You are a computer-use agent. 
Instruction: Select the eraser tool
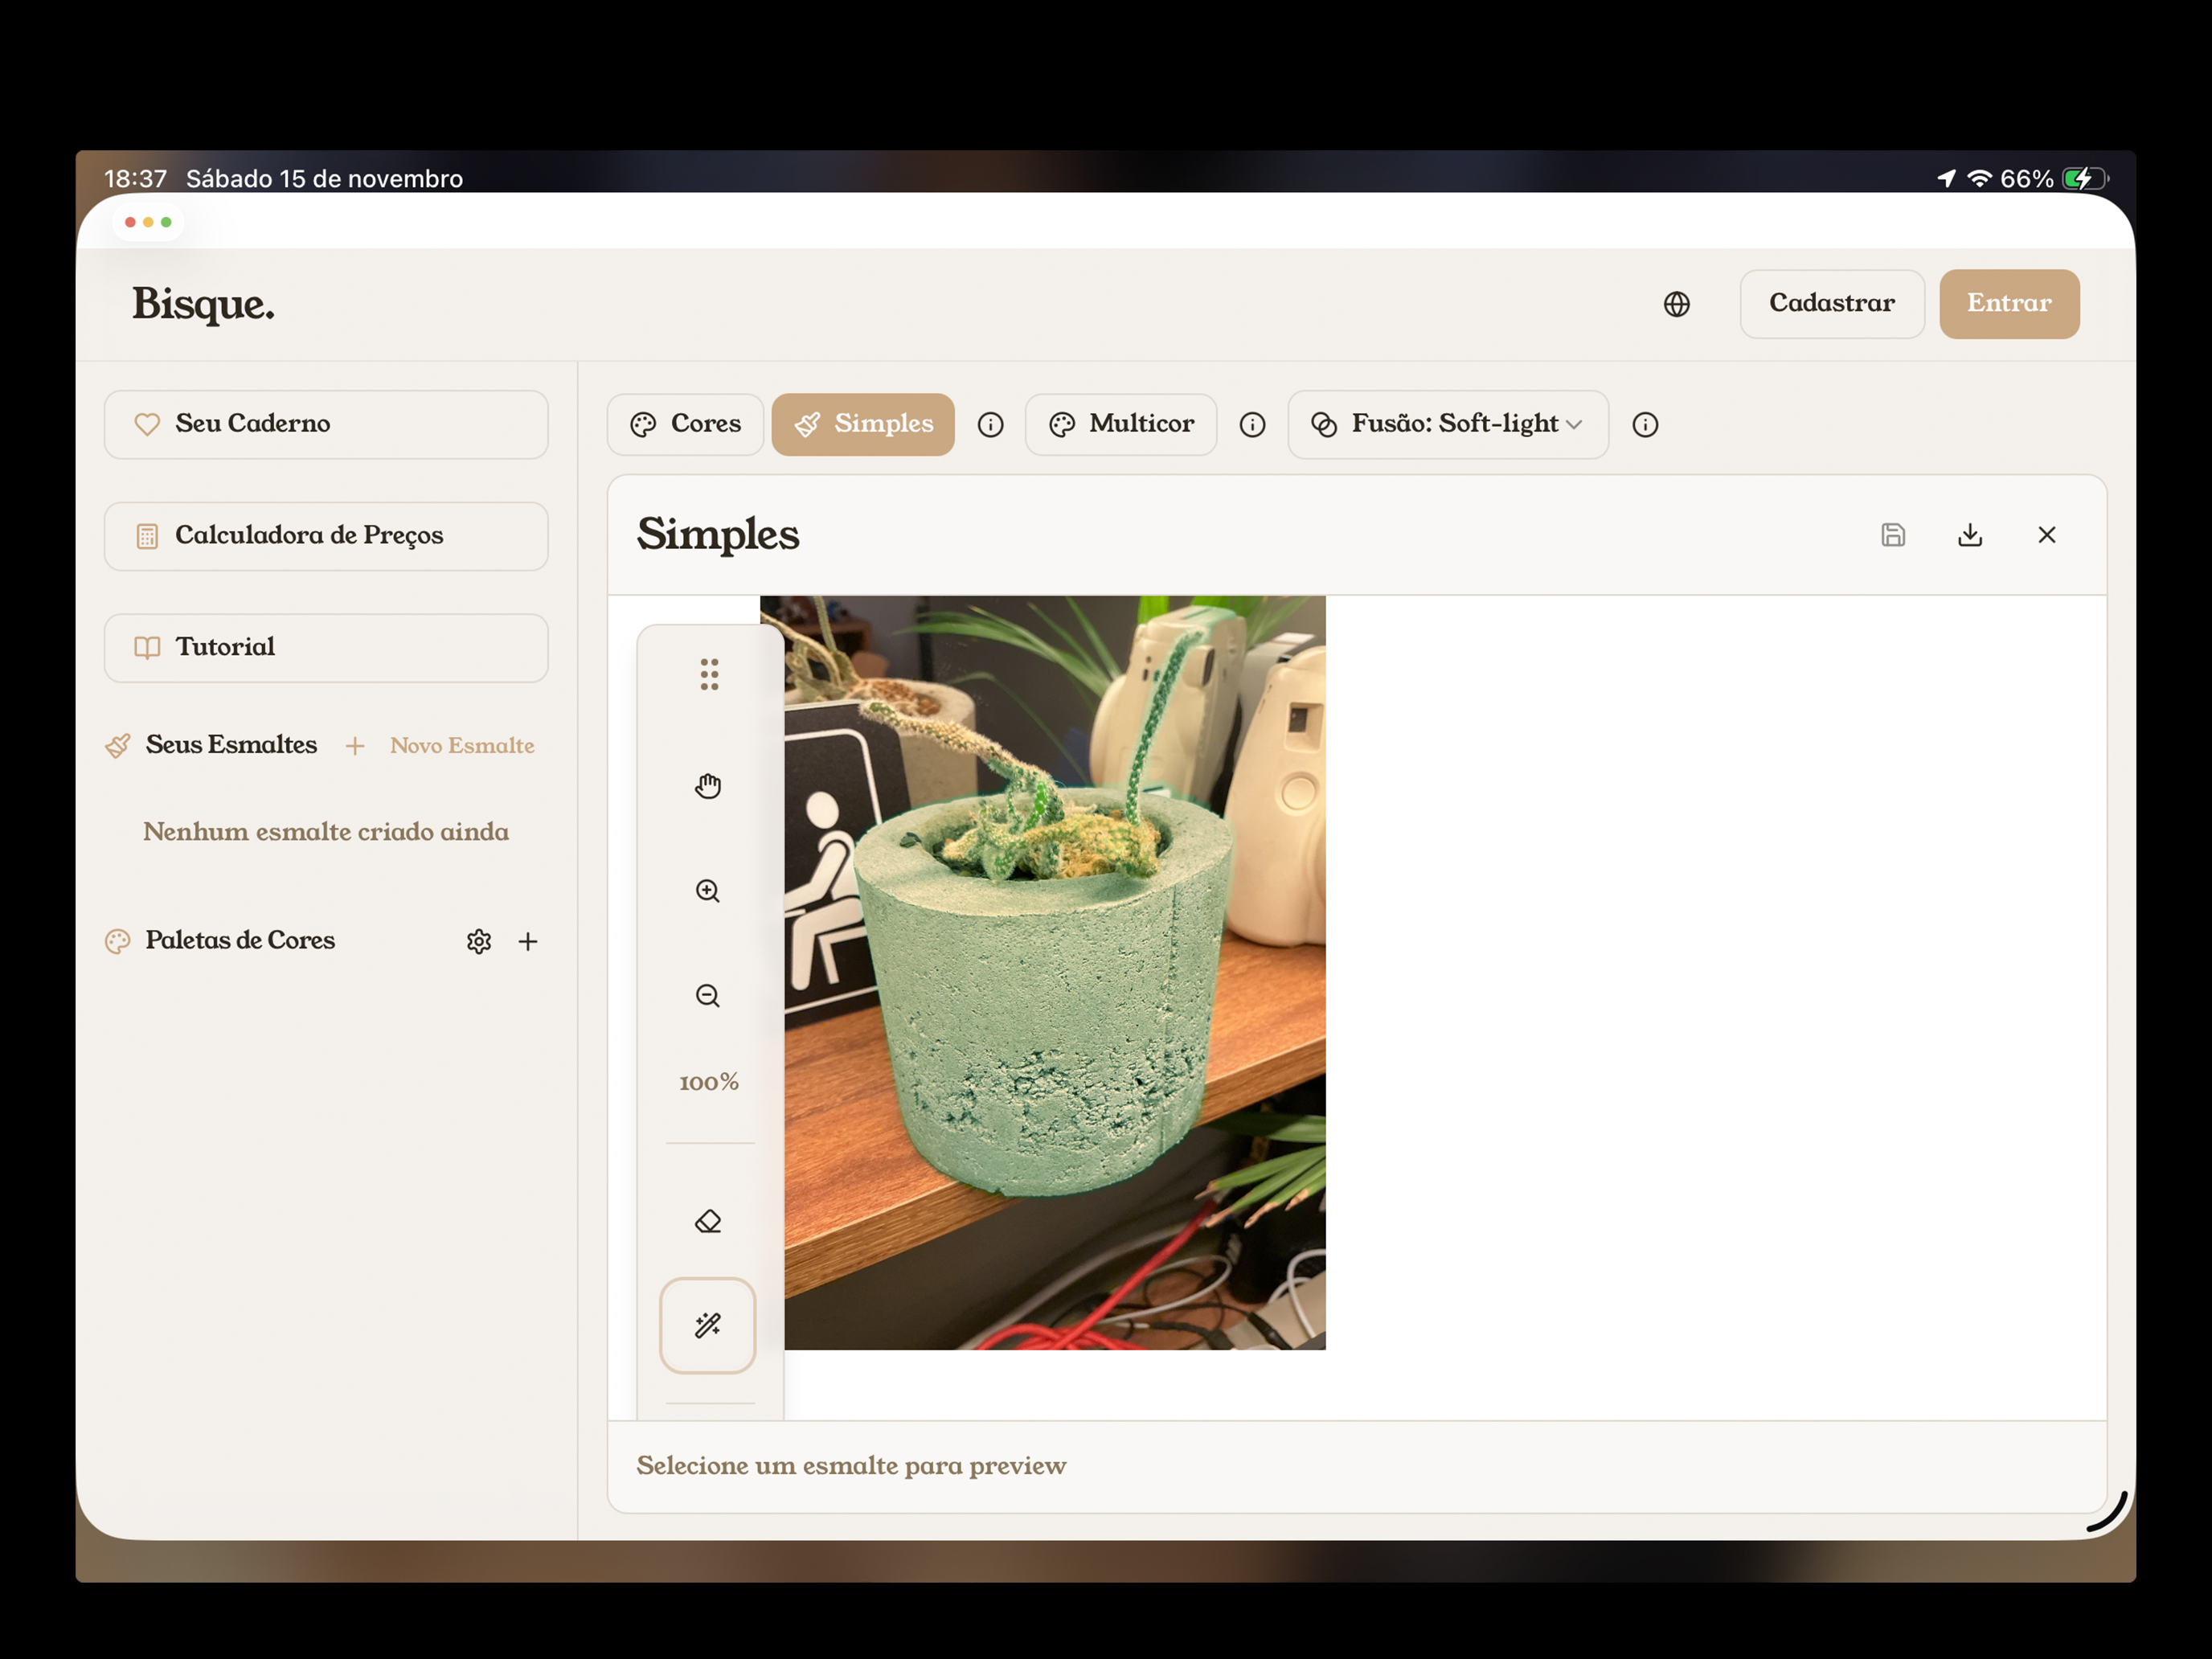[708, 1221]
